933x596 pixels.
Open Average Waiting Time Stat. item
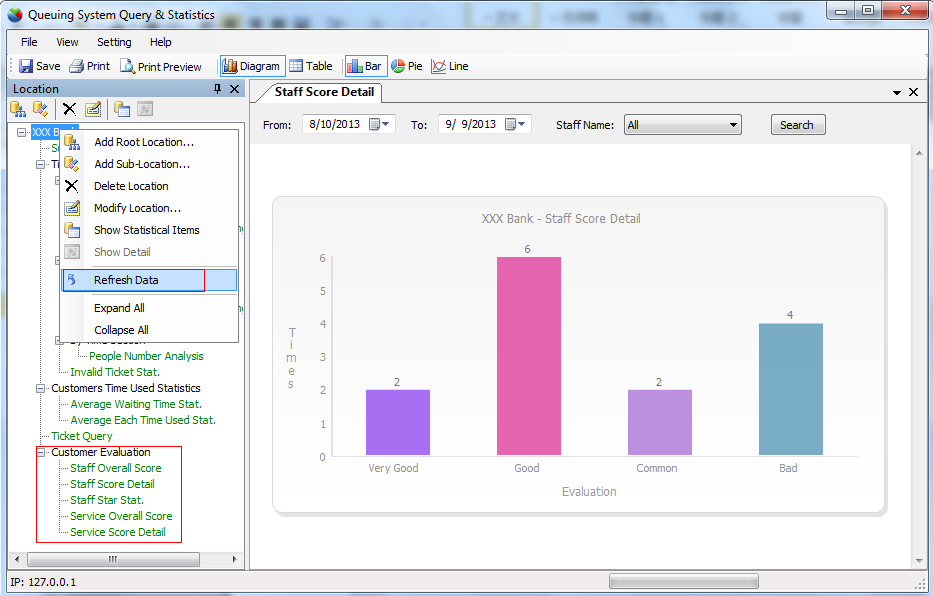(x=136, y=404)
